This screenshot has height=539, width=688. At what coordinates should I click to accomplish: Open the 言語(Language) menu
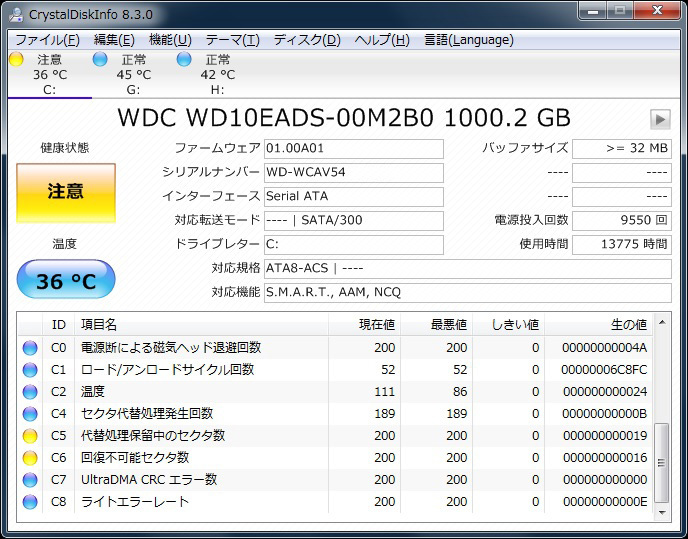469,40
